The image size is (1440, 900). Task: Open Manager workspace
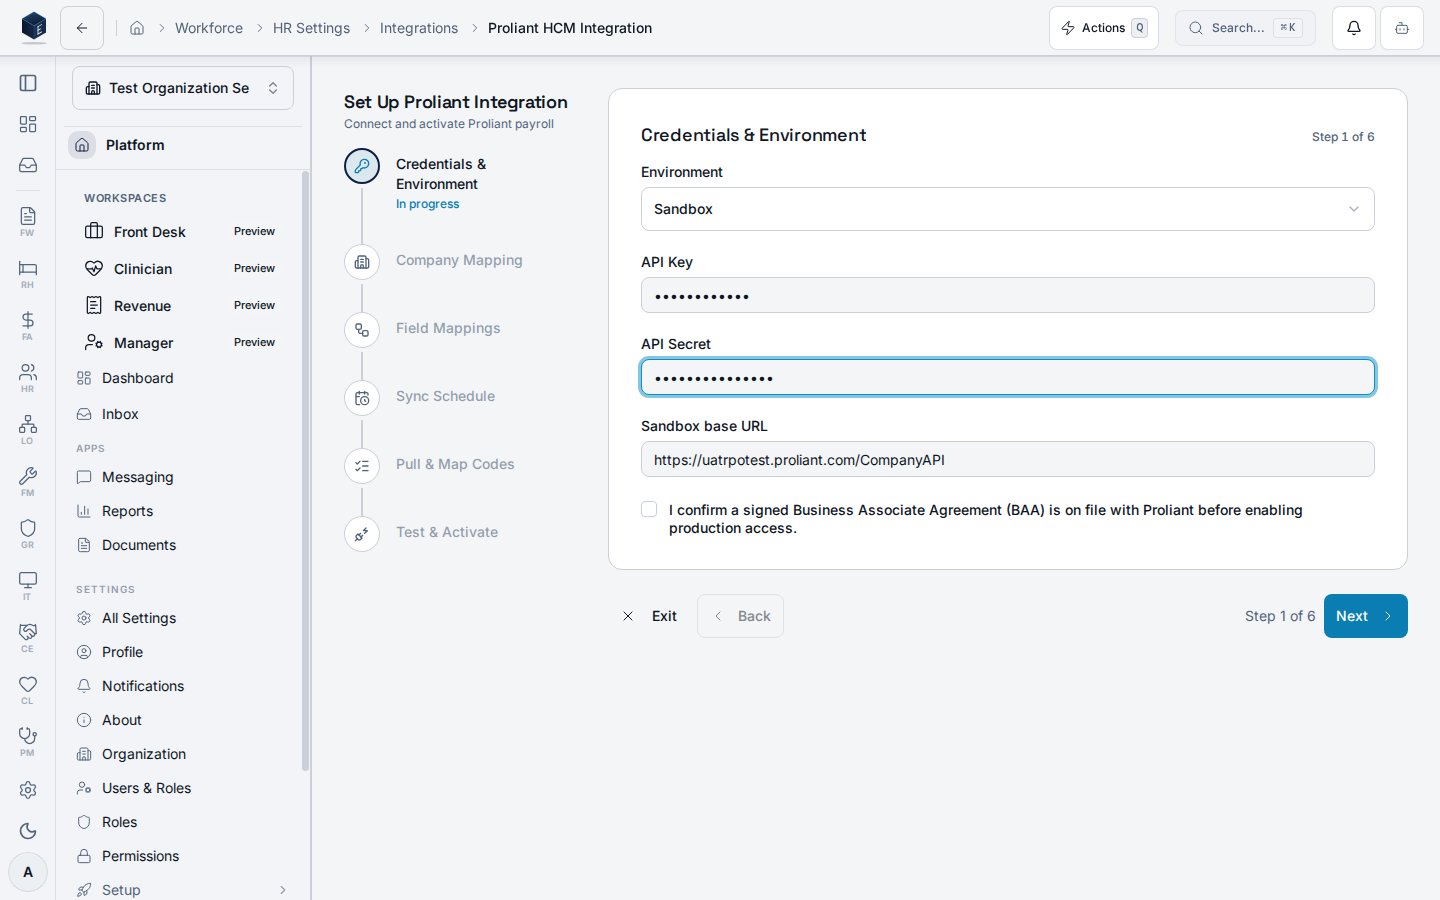pos(183,343)
